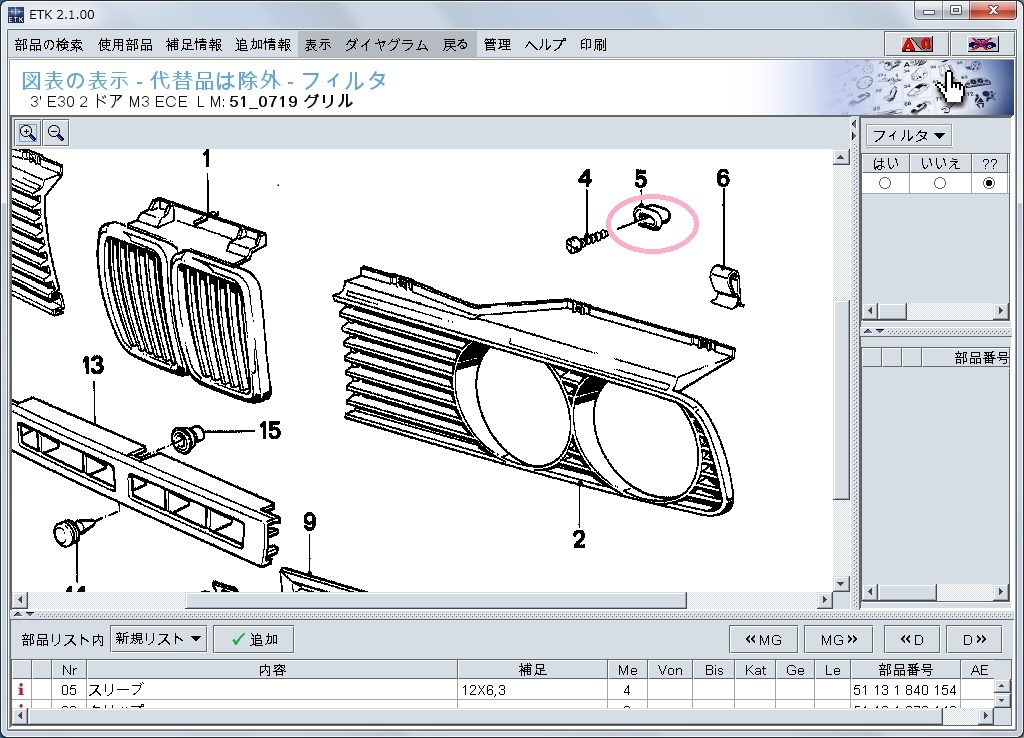The image size is (1024, 738).
Task: Open the 追加情報 menu
Action: [263, 44]
